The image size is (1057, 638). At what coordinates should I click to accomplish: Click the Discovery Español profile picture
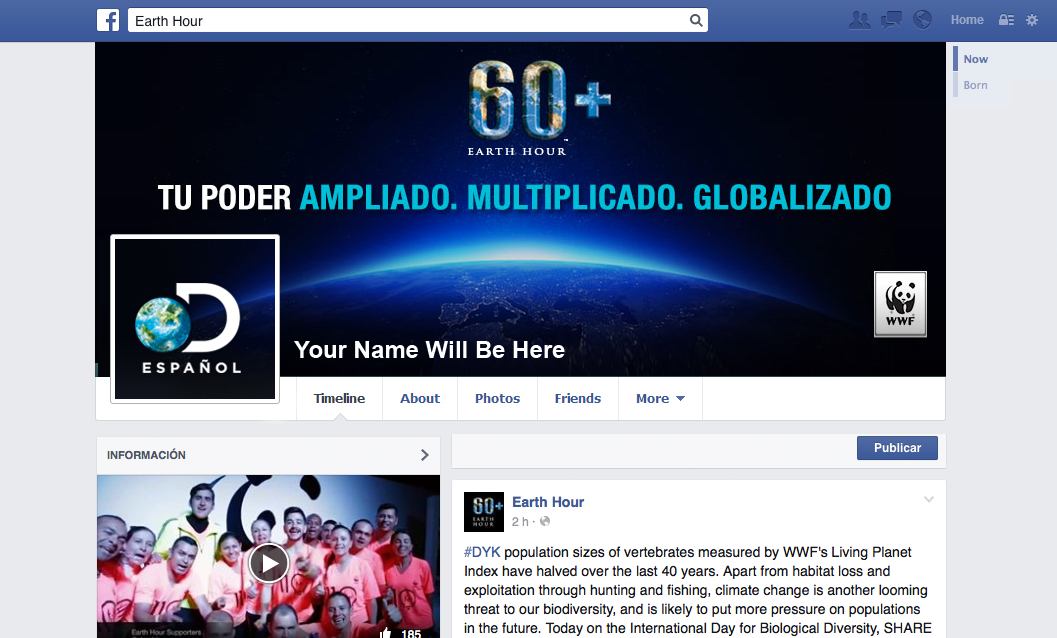point(195,318)
